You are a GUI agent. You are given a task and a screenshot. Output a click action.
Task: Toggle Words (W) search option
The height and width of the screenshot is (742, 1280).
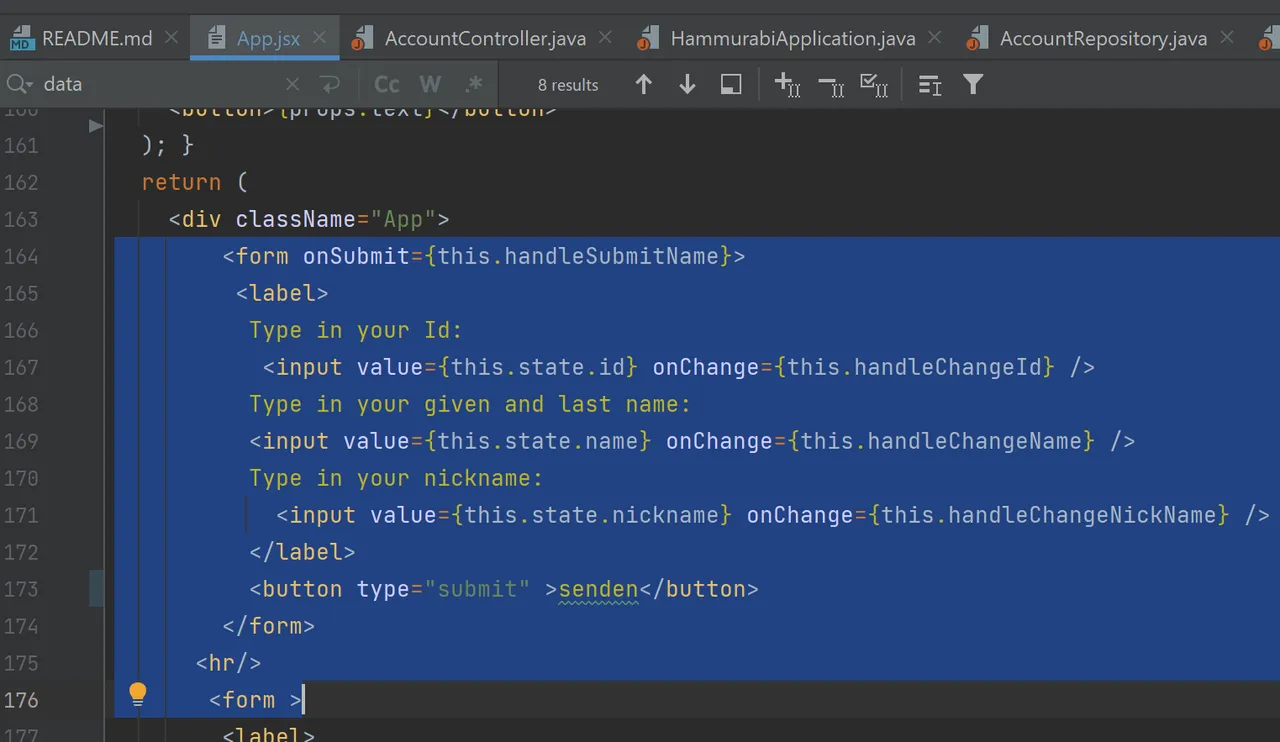point(430,85)
